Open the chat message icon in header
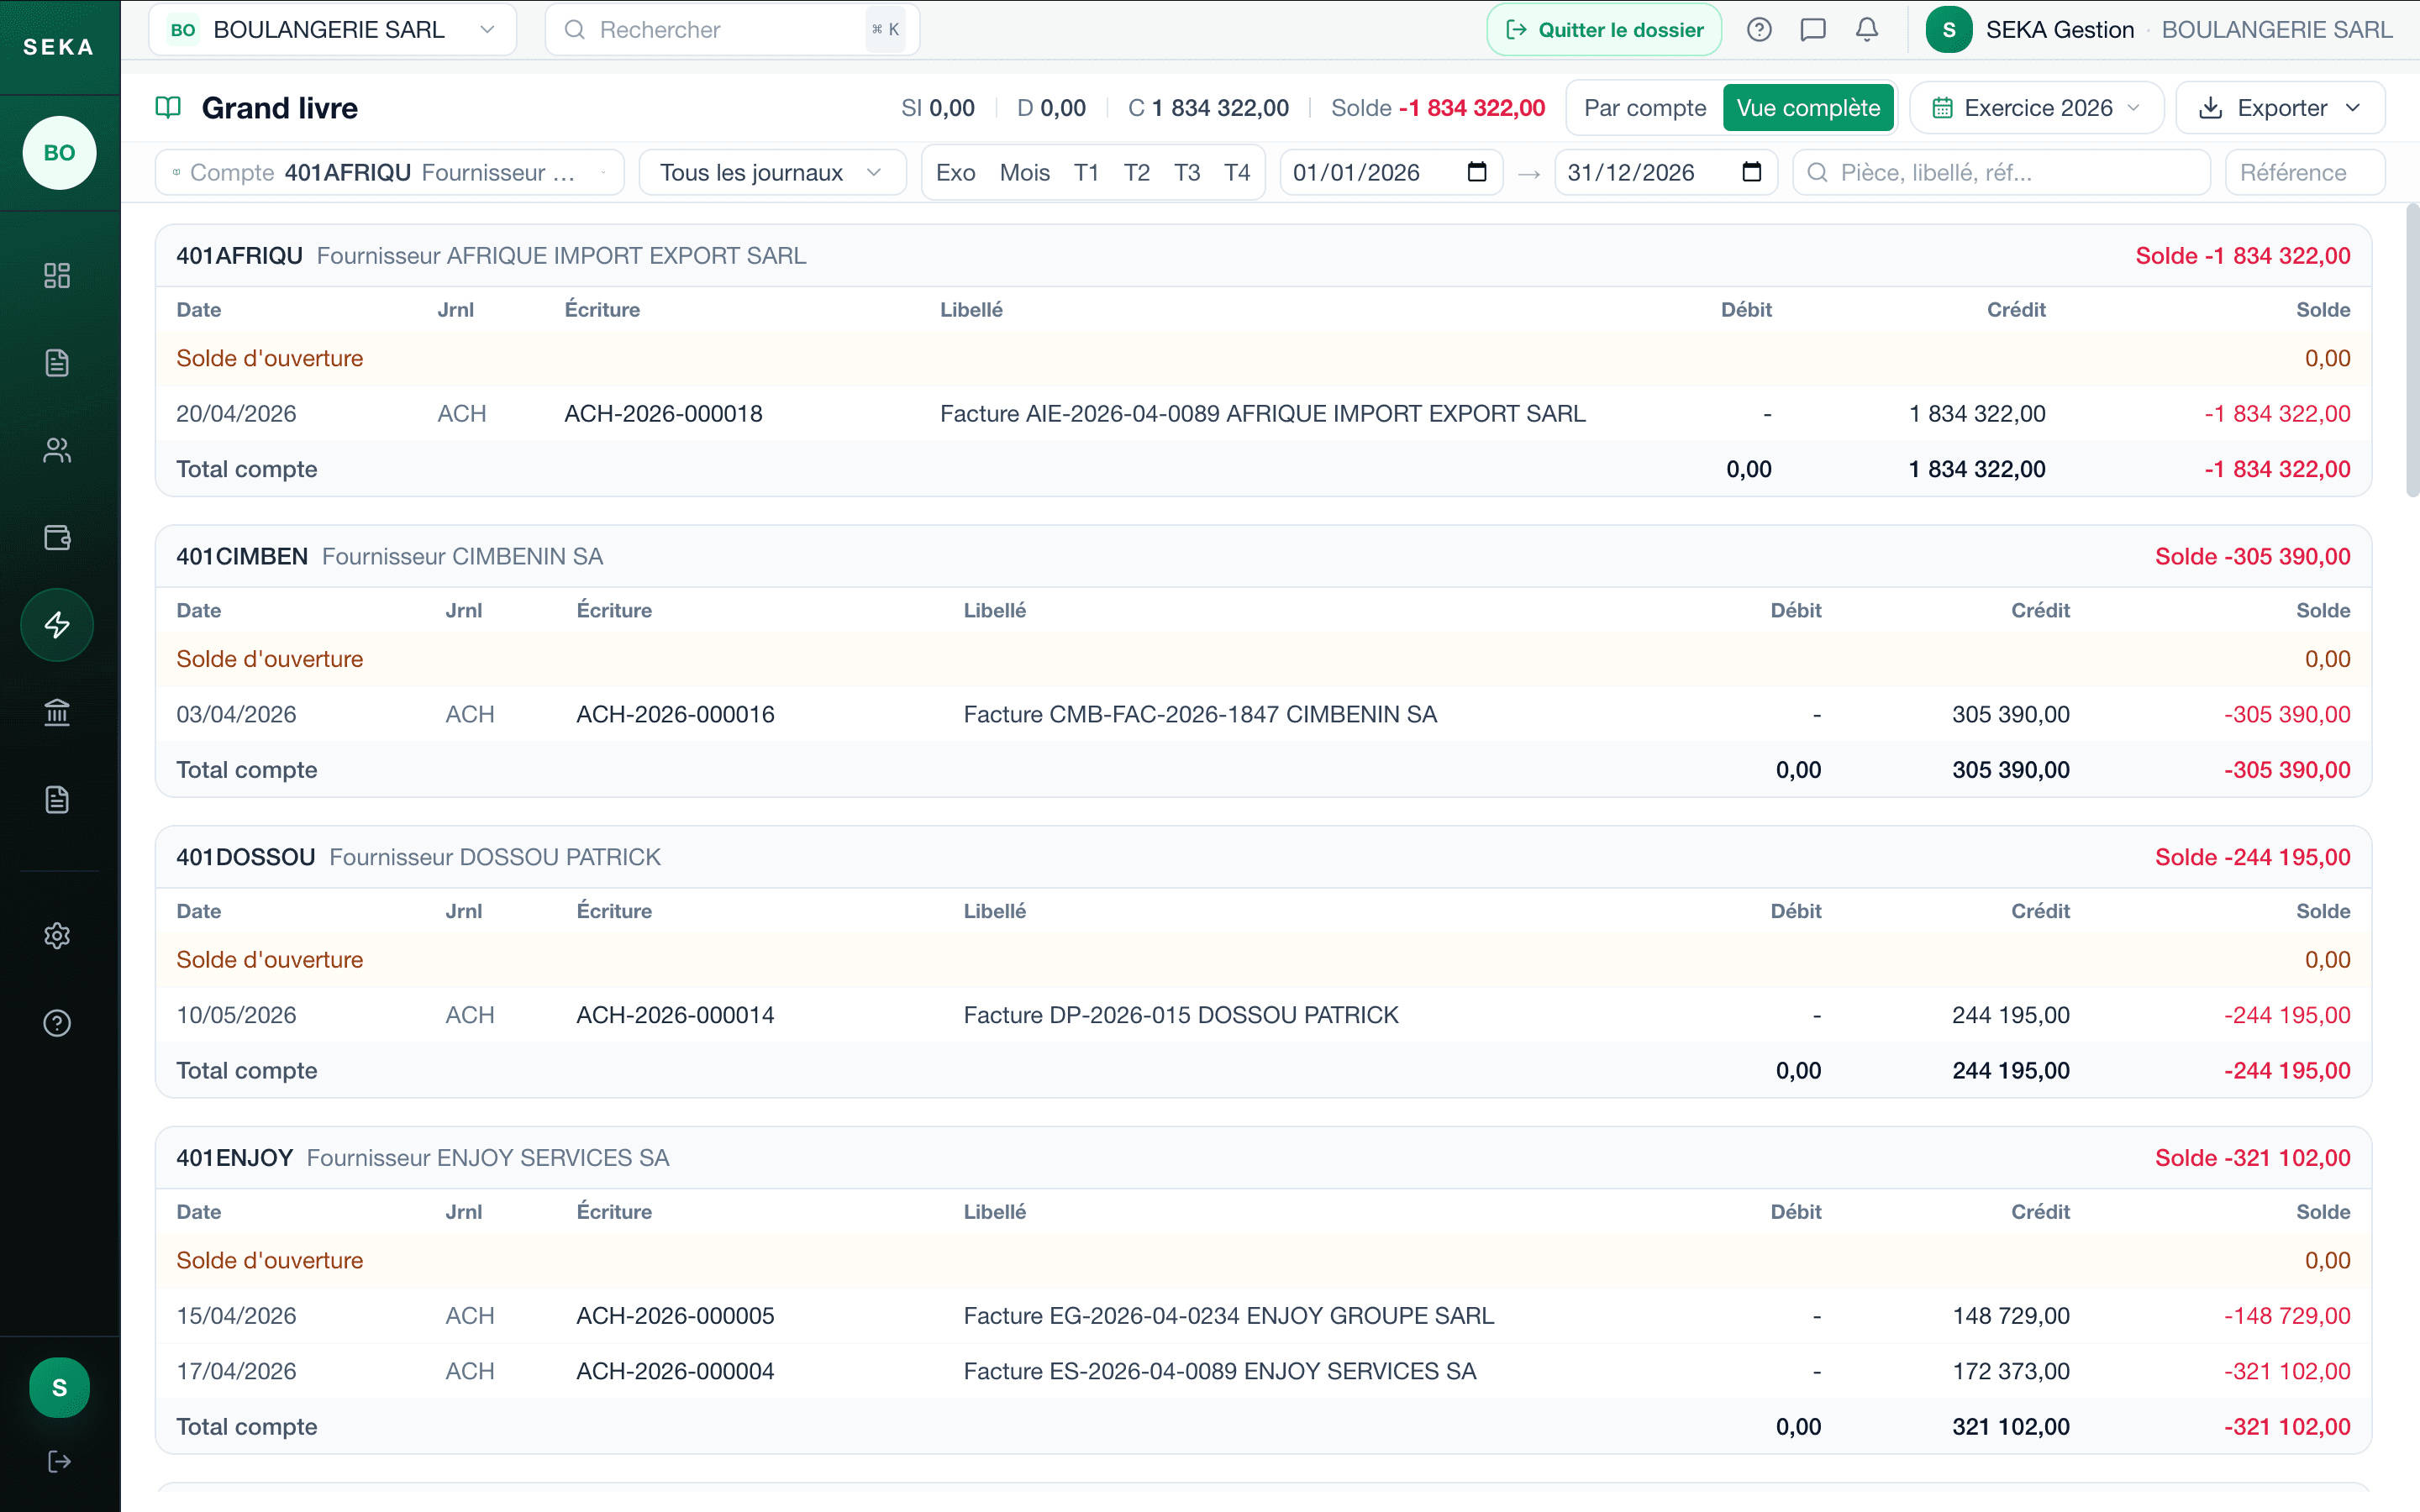This screenshot has height=1512, width=2420. (x=1812, y=30)
